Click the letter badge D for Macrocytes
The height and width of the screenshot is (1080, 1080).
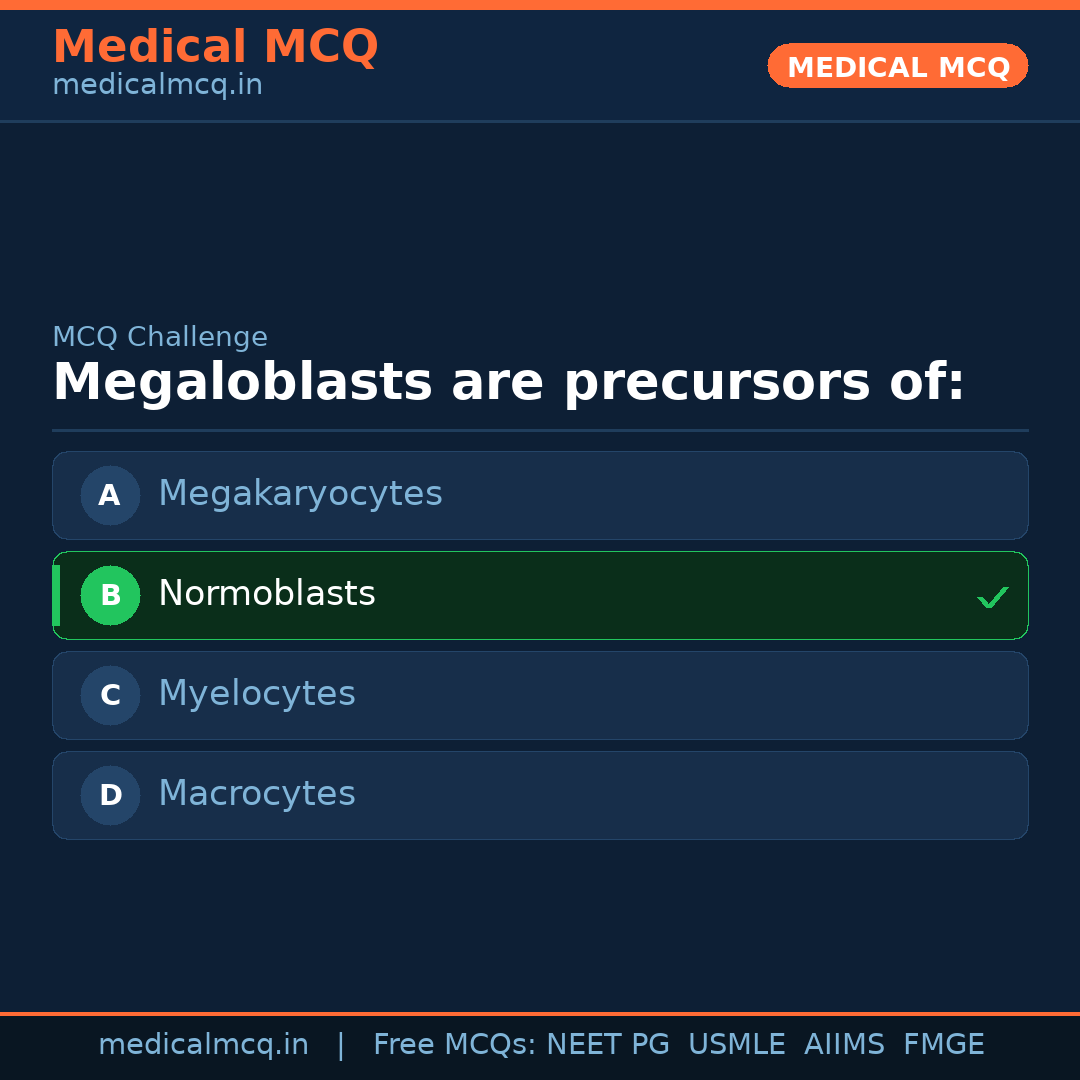(x=110, y=795)
